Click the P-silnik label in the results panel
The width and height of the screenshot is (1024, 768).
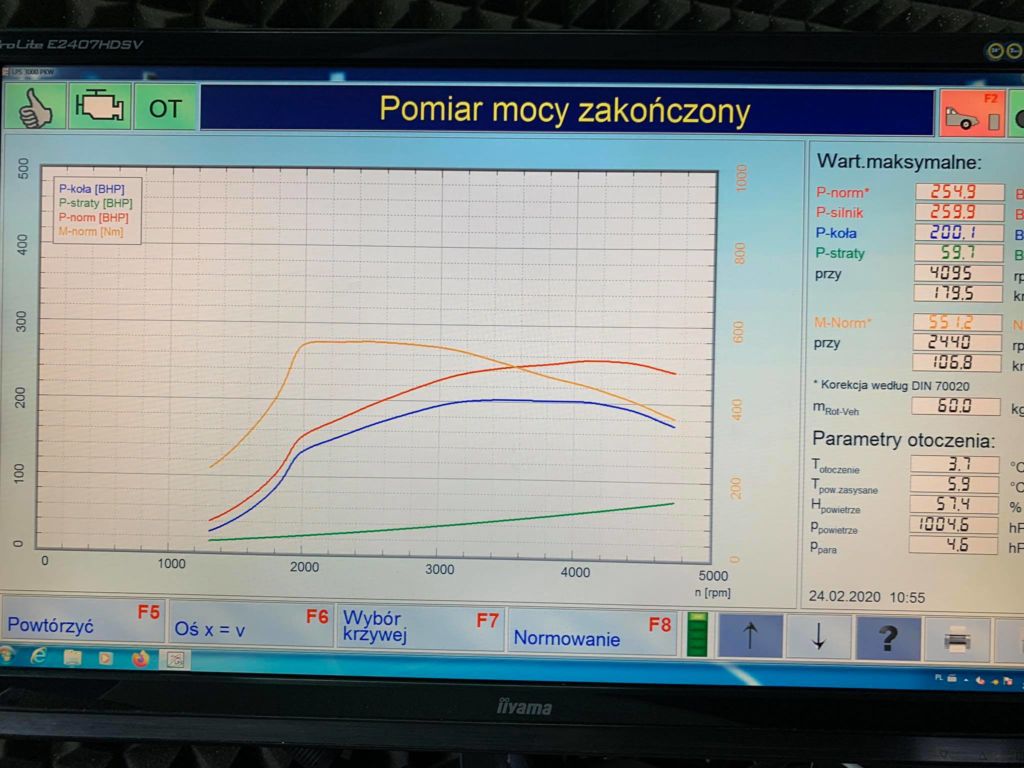[840, 213]
